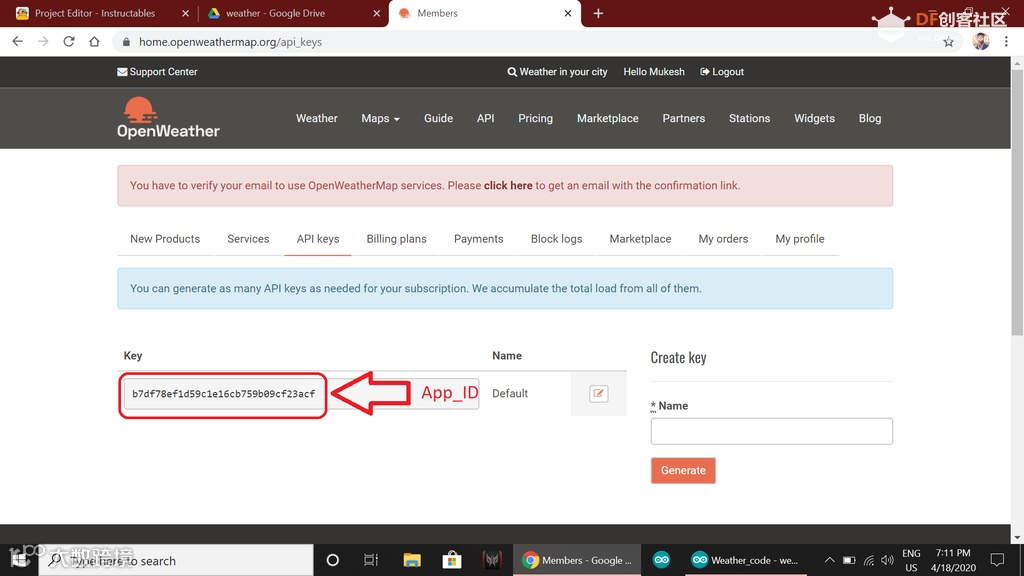Click the site padlock icon
Viewport: 1024px width, 576px height.
click(x=126, y=42)
